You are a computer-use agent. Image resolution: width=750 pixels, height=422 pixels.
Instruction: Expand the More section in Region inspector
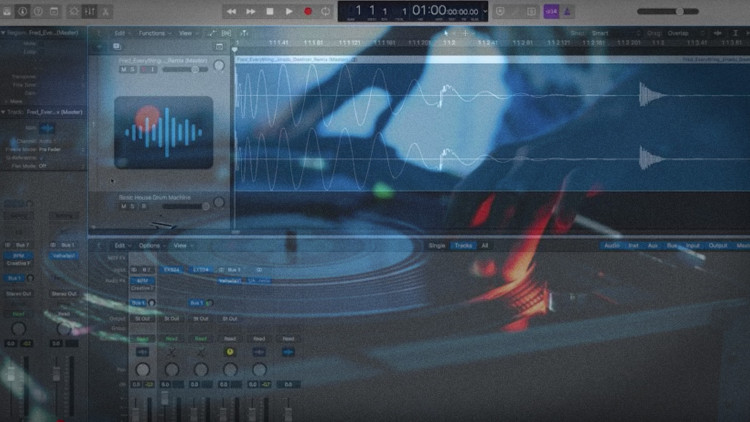(x=14, y=101)
